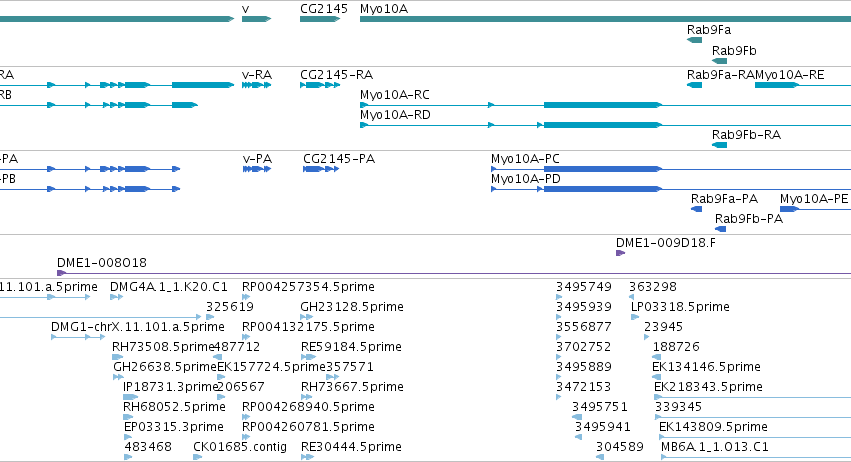Select the Myo10A-PC protein label
The image size is (851, 462).
pyautogui.click(x=525, y=159)
